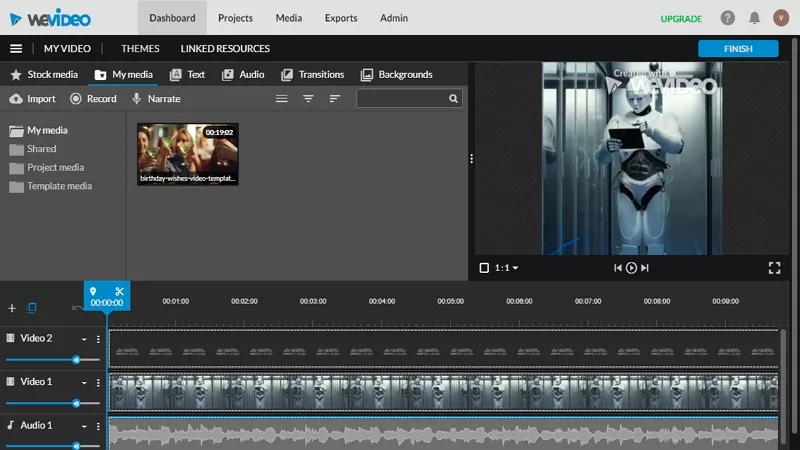Click the FINISH button

738,48
